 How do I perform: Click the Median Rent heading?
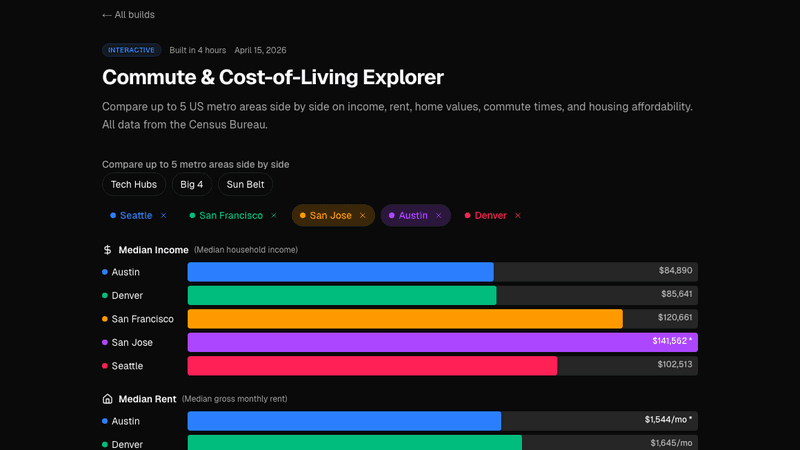click(x=147, y=399)
